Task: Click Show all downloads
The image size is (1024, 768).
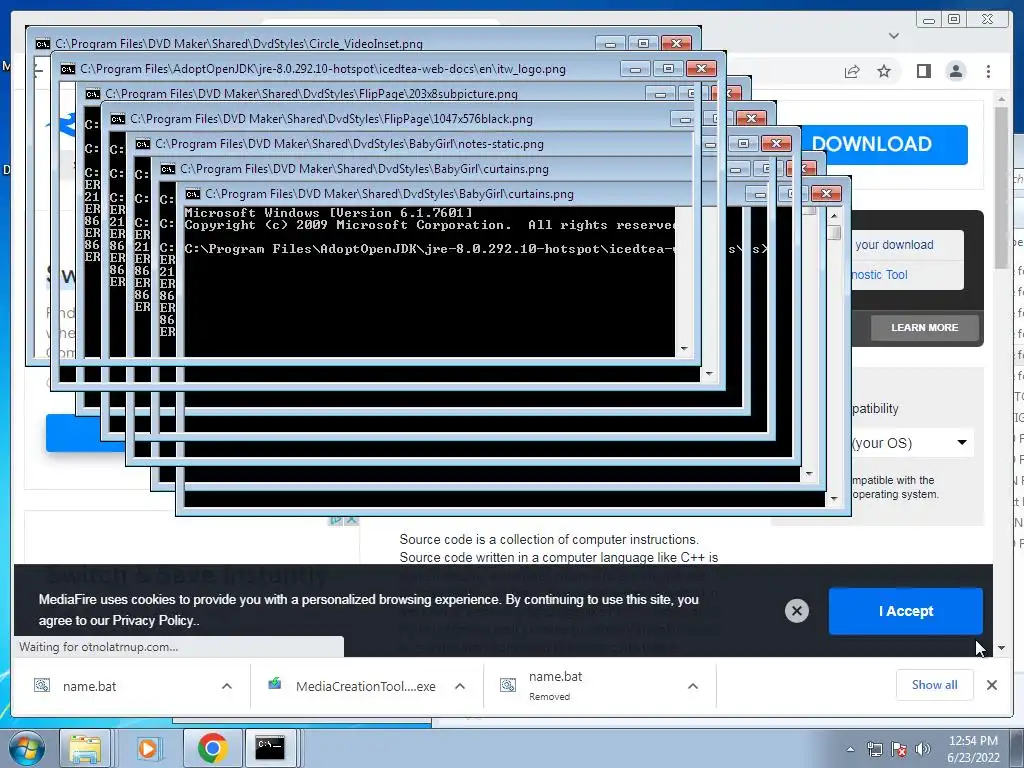Action: (935, 685)
